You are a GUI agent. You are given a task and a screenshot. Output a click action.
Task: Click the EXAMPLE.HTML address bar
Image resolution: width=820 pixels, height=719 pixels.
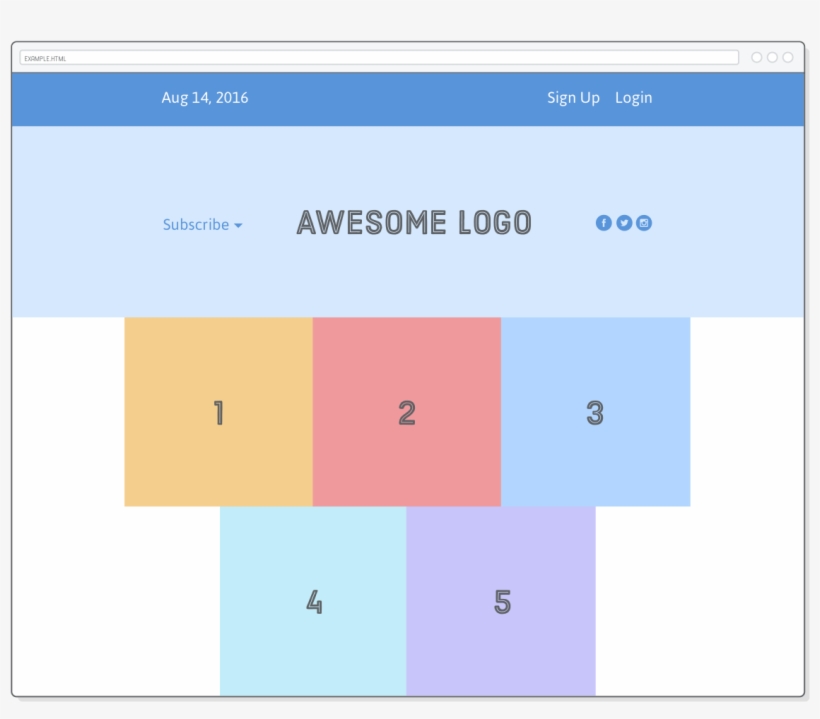coord(380,57)
